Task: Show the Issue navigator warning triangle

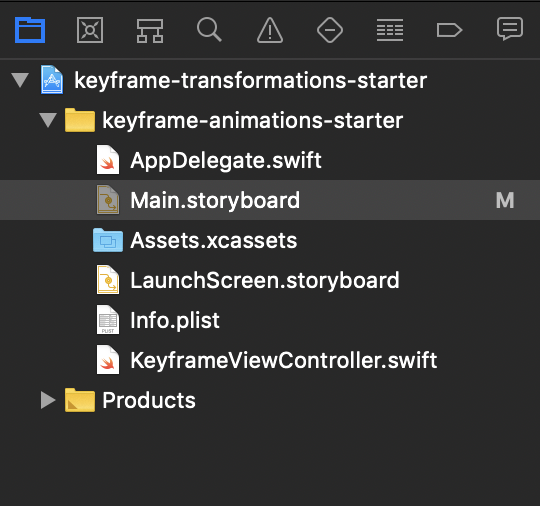Action: tap(270, 30)
